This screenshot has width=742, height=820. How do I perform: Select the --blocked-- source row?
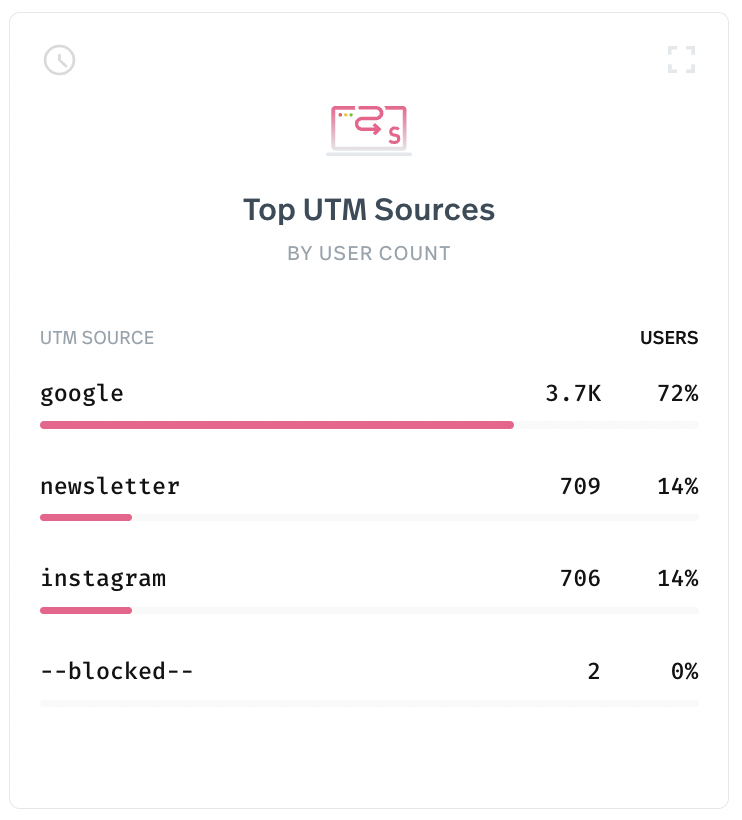369,682
